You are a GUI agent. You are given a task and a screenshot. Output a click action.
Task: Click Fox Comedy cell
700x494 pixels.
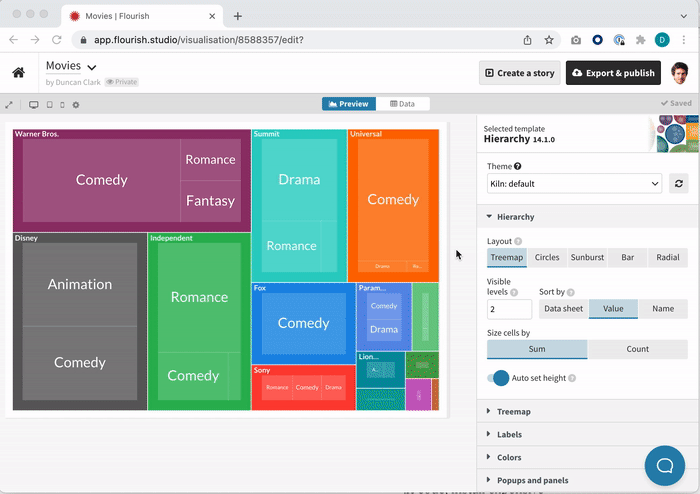click(304, 323)
